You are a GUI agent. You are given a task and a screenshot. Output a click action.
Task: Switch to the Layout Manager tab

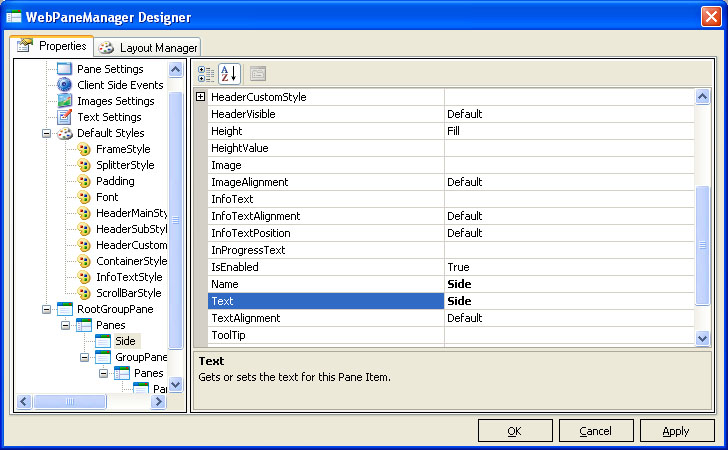148,47
